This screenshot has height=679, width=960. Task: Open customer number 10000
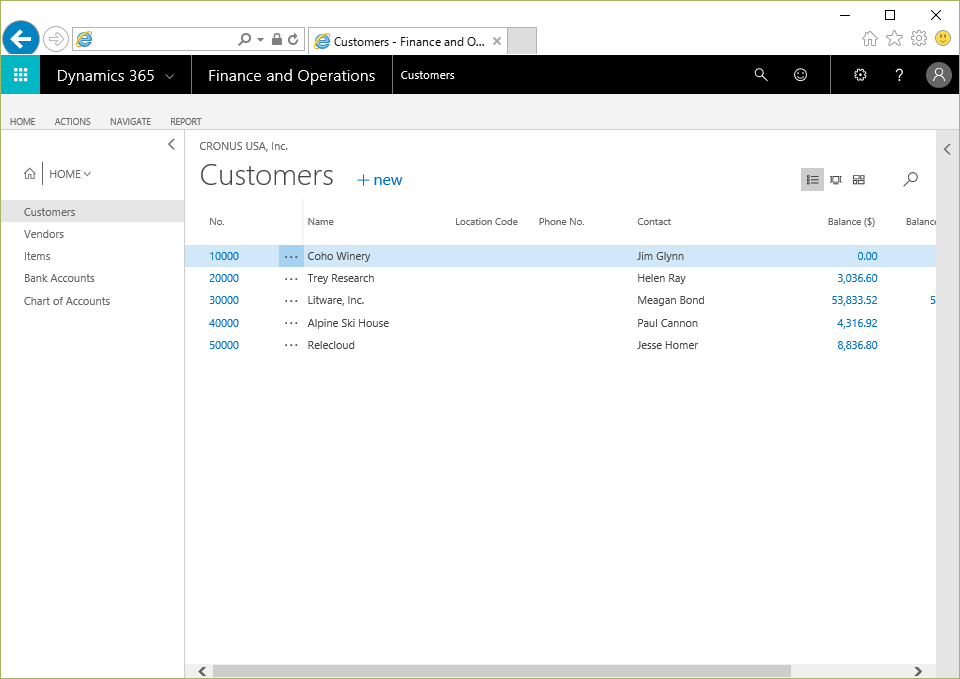pyautogui.click(x=224, y=256)
